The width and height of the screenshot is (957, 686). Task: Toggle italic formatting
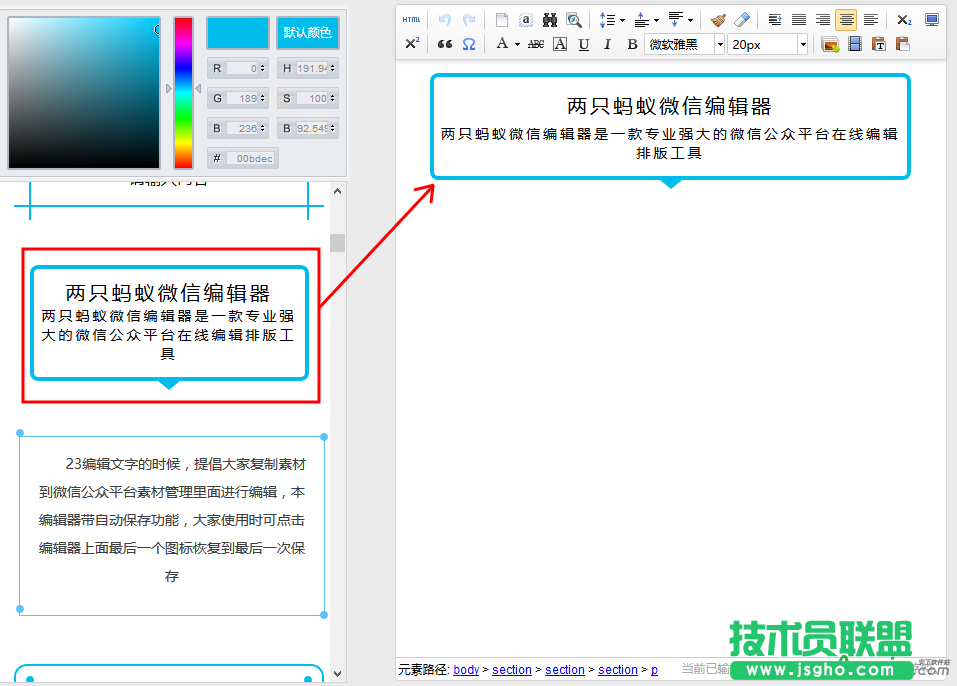pos(606,45)
